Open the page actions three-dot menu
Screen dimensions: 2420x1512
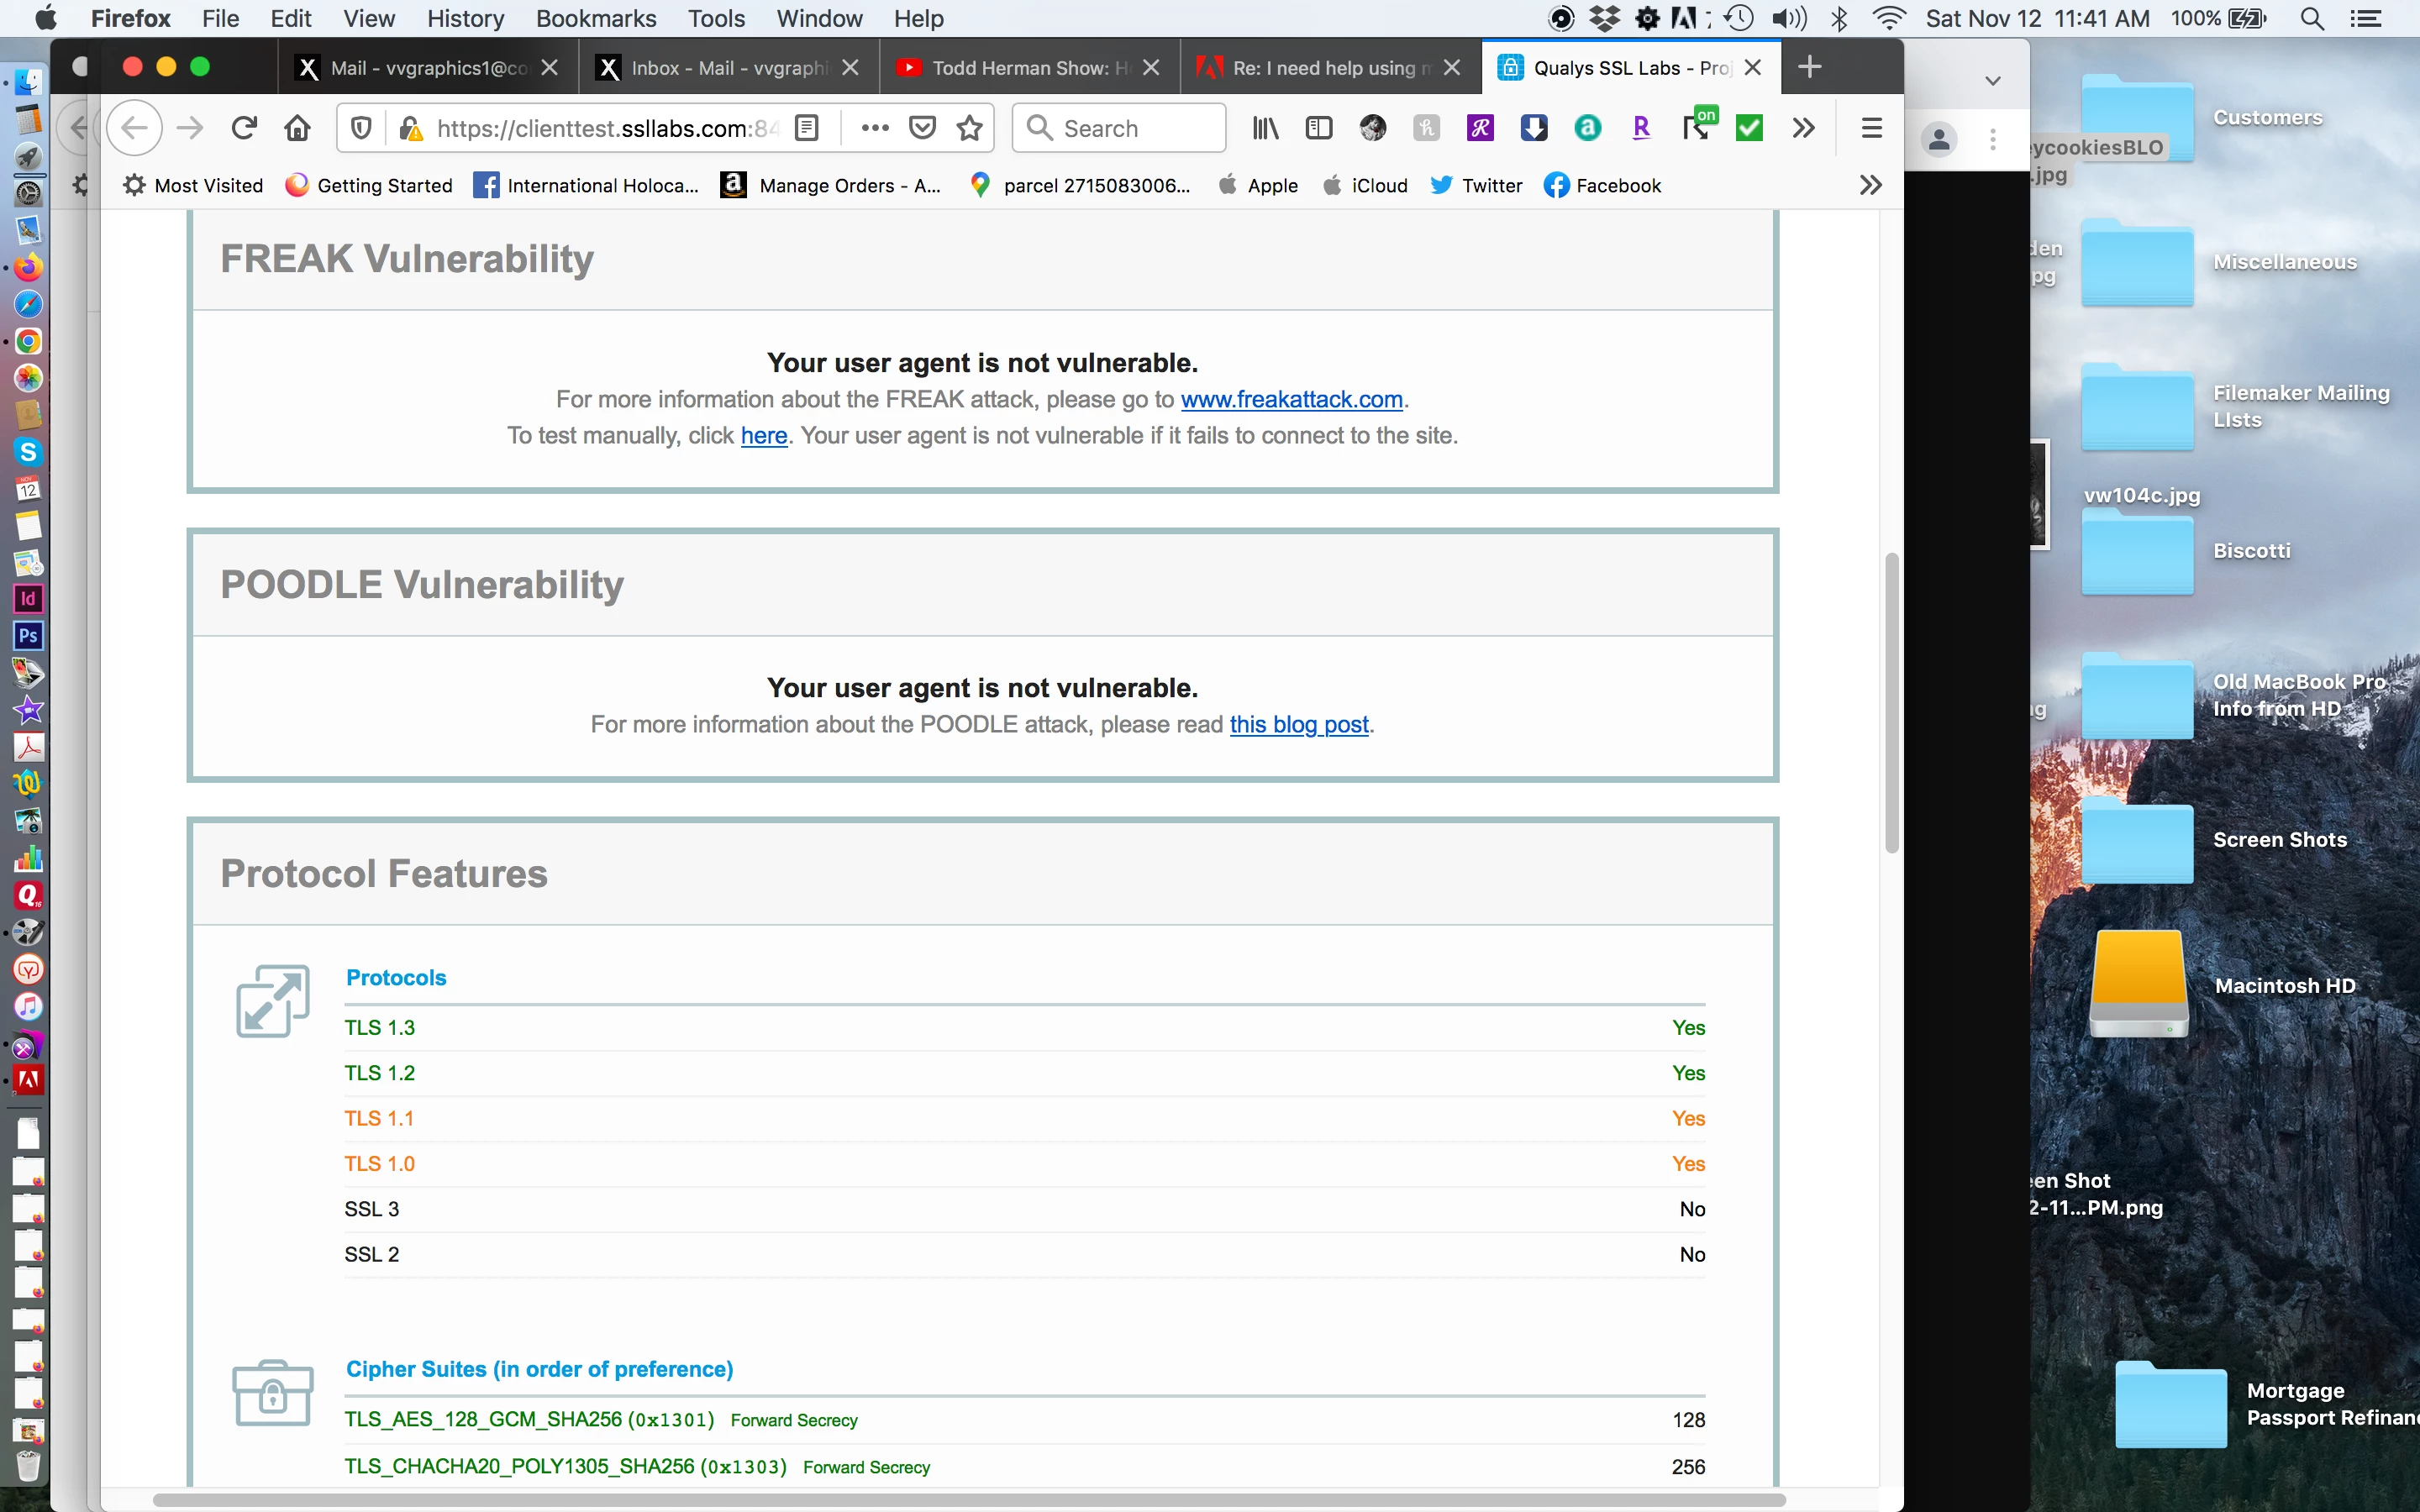[x=875, y=128]
